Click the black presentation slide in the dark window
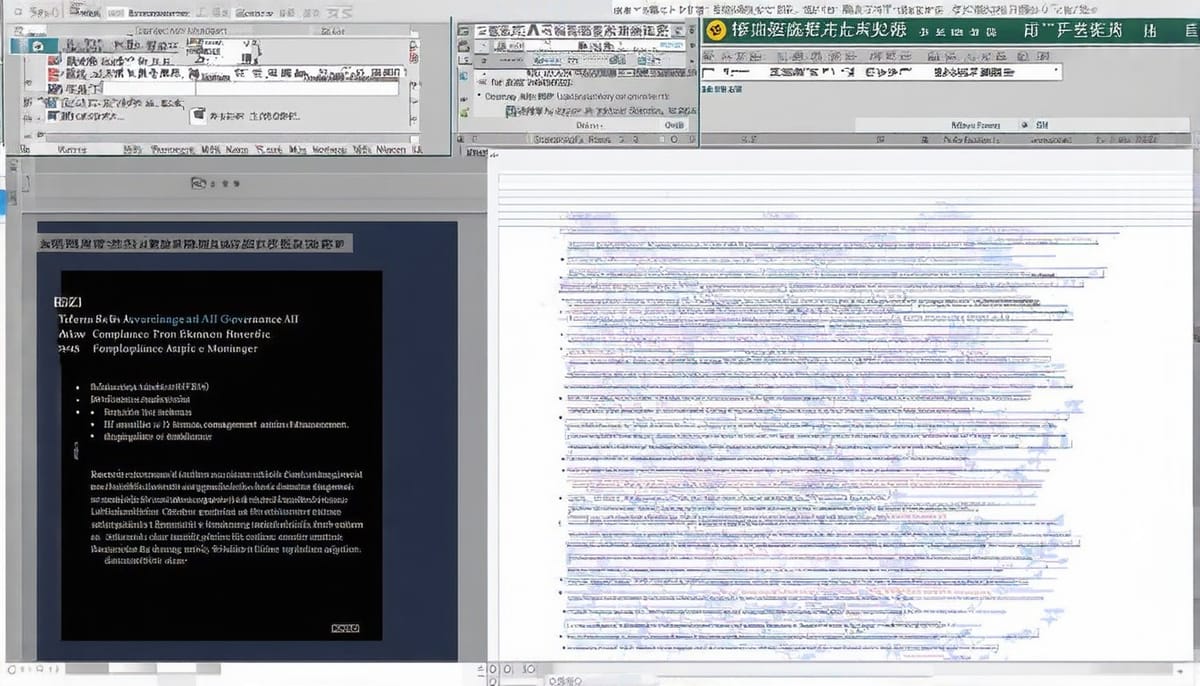Image resolution: width=1200 pixels, height=686 pixels. (x=221, y=455)
